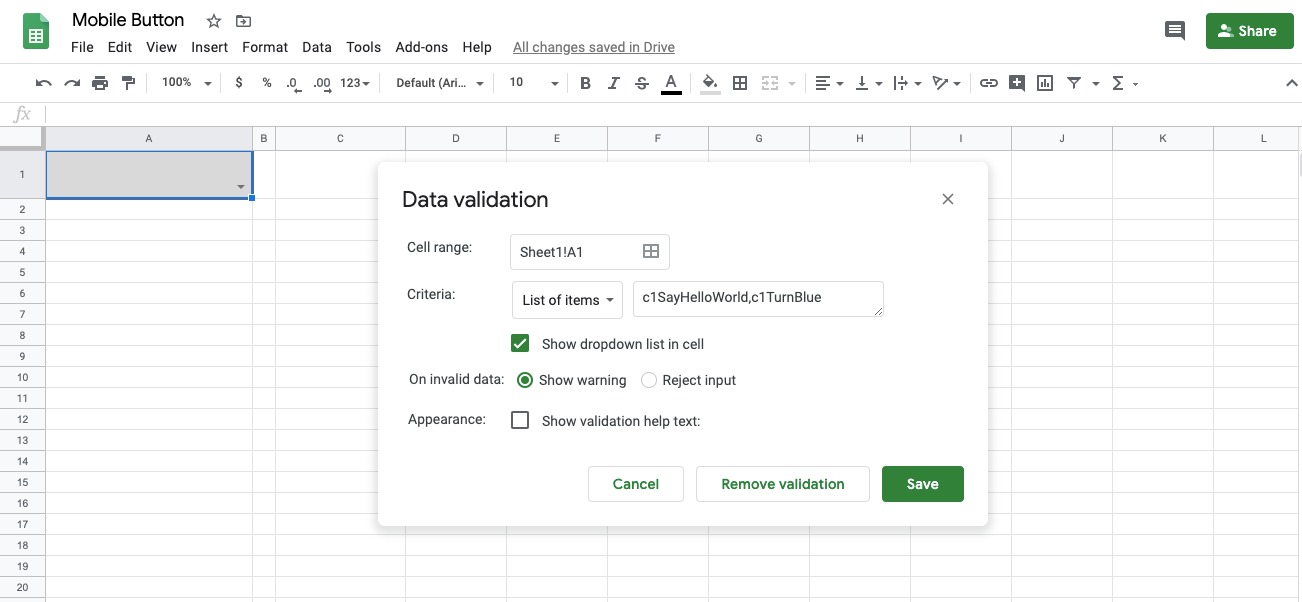Open the Data menu
The height and width of the screenshot is (602, 1302).
click(x=317, y=47)
